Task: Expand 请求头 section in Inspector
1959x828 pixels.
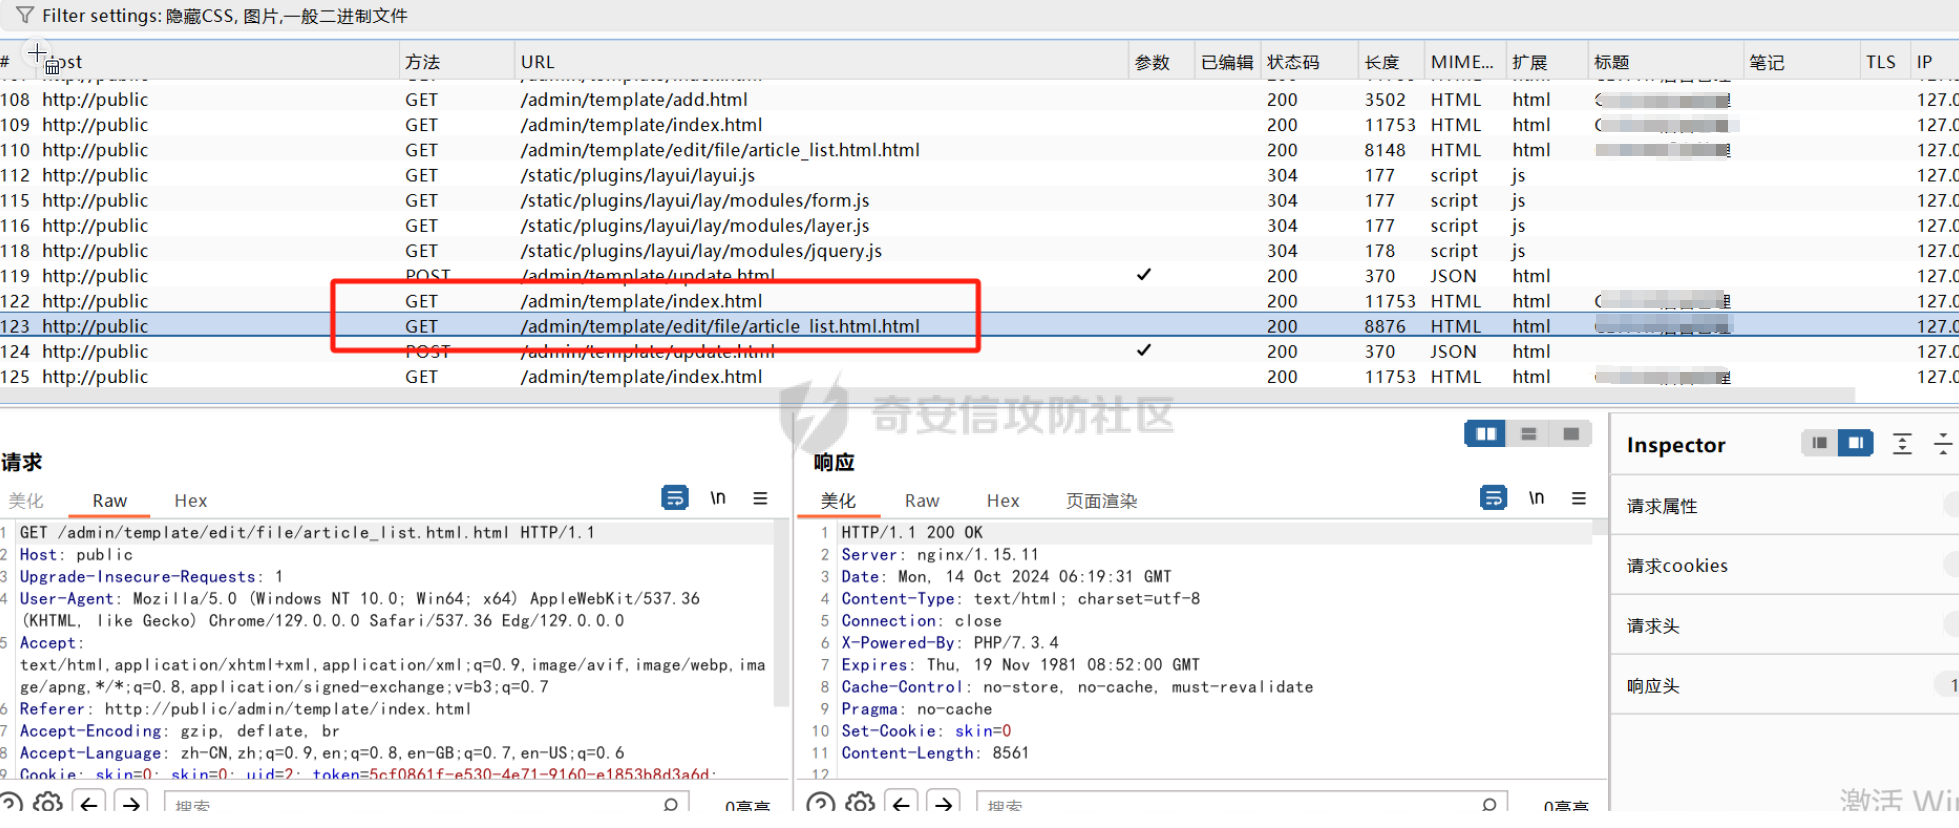Action: point(1785,626)
